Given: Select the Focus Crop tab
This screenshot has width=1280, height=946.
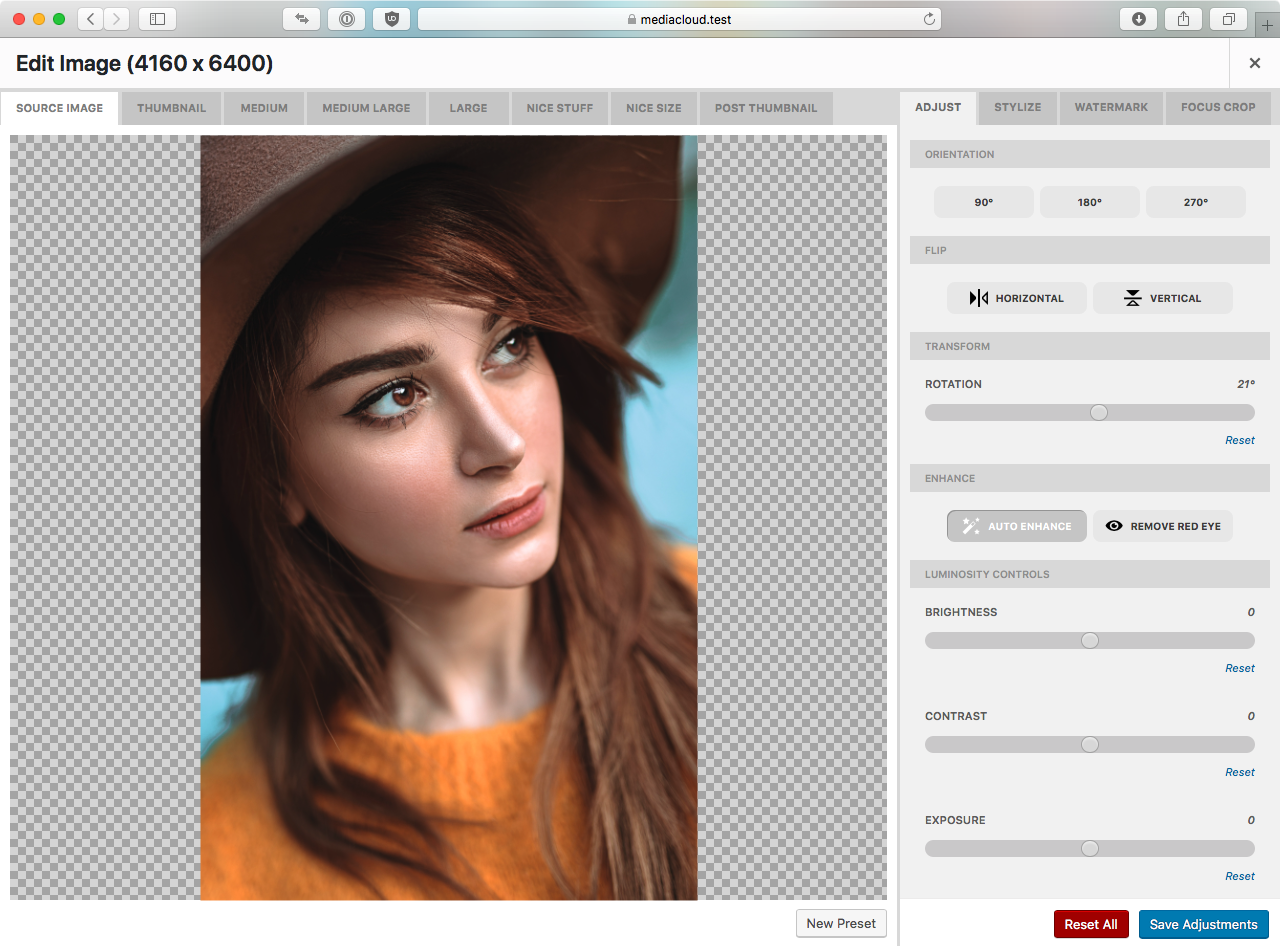Looking at the screenshot, I should [1217, 107].
